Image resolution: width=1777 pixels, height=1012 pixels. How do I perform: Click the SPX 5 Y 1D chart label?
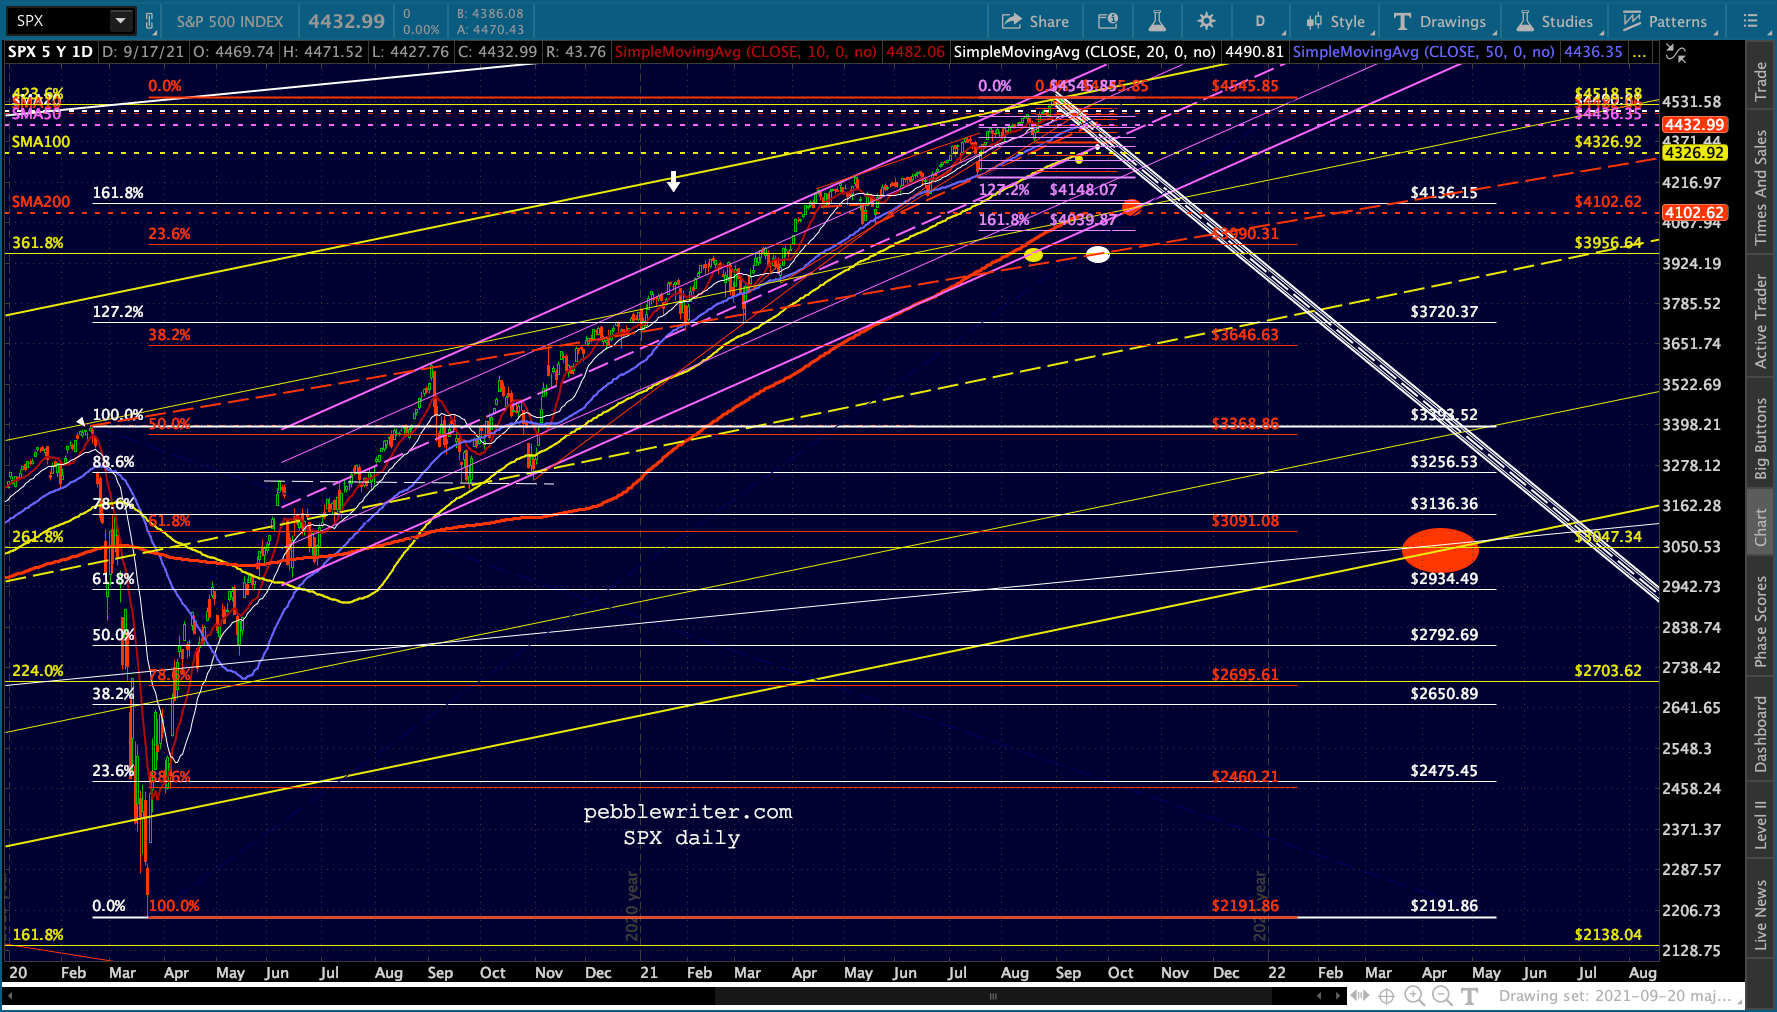pos(50,52)
